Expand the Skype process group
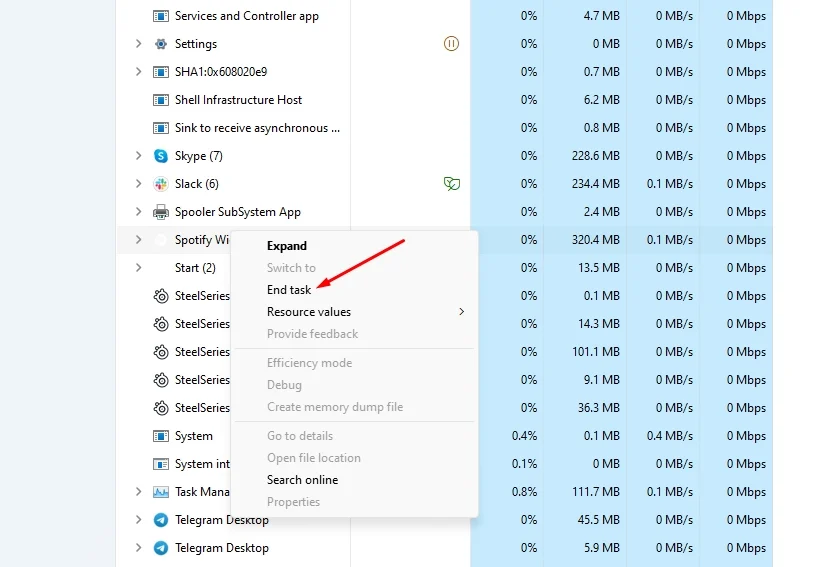830x567 pixels. point(138,156)
